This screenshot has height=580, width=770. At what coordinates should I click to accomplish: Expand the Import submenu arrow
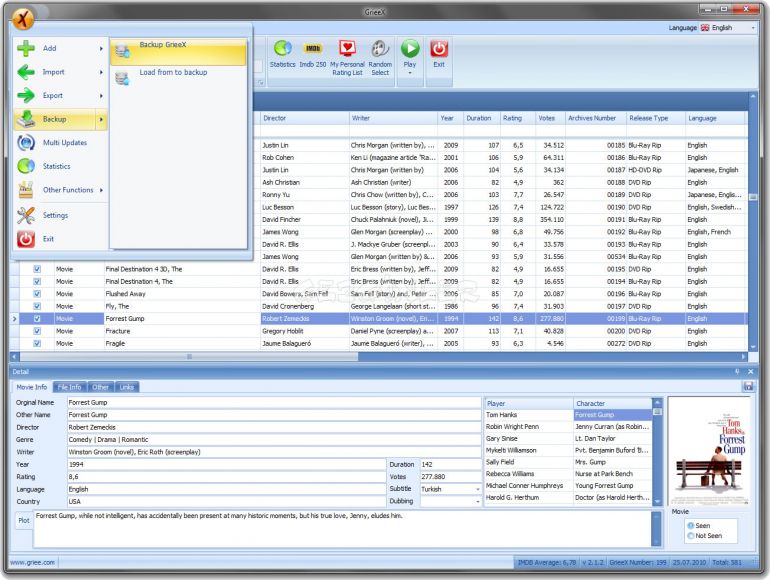point(101,72)
